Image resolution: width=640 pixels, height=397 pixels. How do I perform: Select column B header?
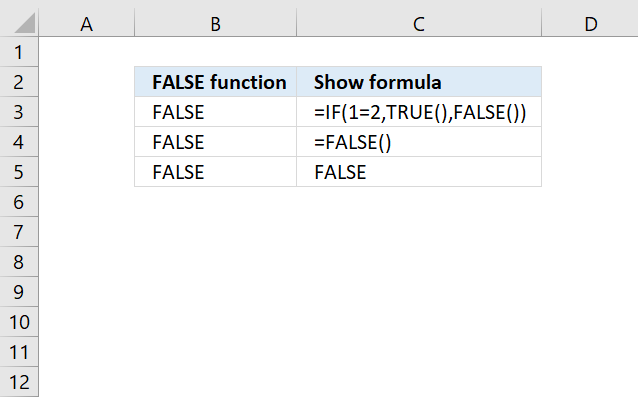point(216,24)
